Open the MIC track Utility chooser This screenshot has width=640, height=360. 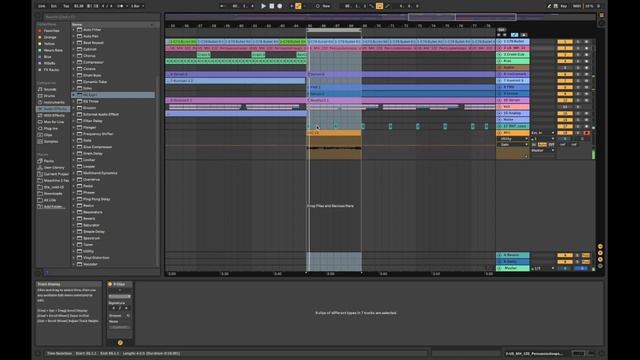[x=513, y=139]
